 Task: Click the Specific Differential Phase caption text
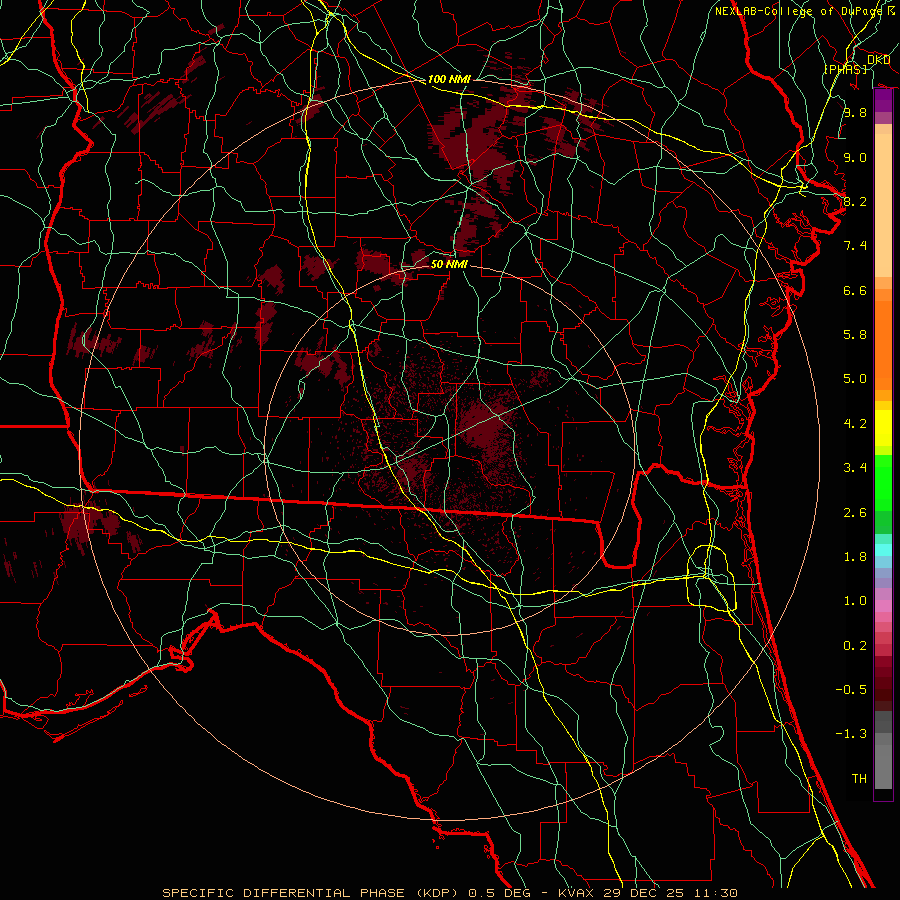point(450,892)
